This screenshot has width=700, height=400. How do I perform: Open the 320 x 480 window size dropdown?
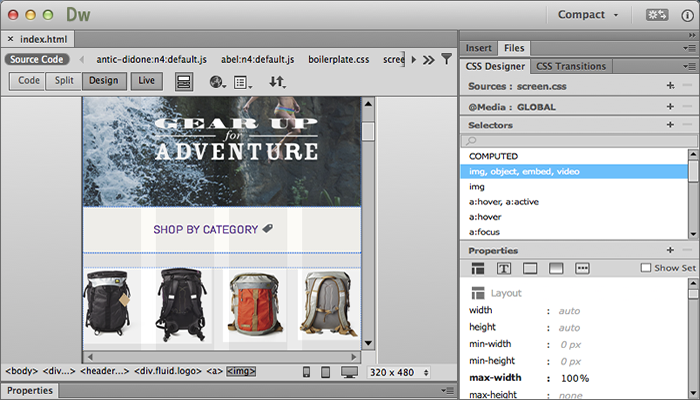(x=398, y=372)
